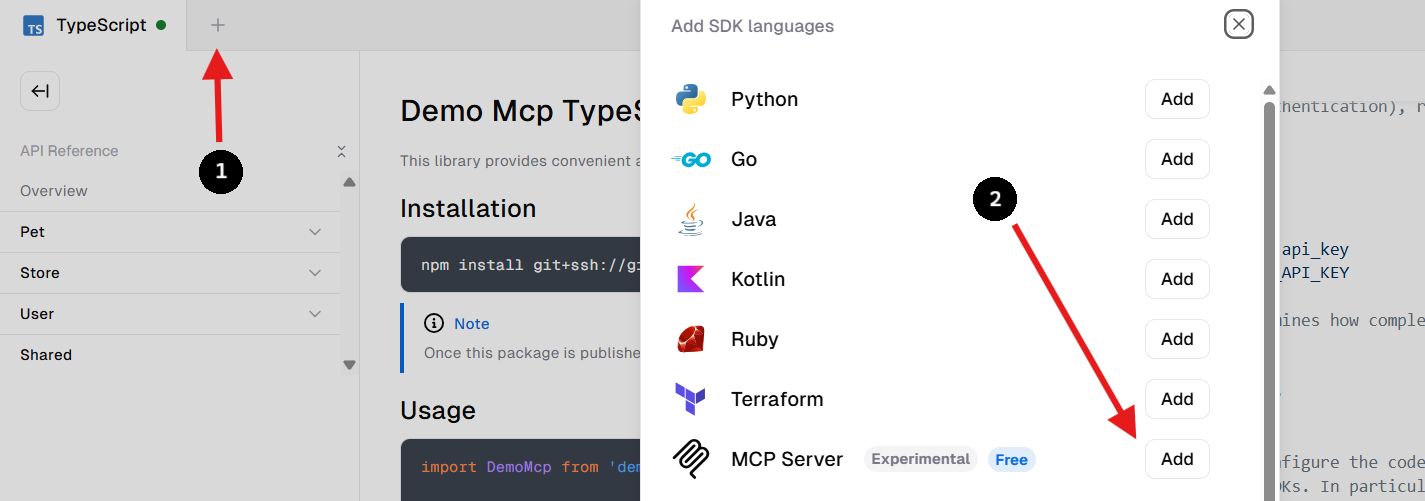This screenshot has width=1425, height=501.
Task: Add the Go SDK
Action: (x=1177, y=159)
